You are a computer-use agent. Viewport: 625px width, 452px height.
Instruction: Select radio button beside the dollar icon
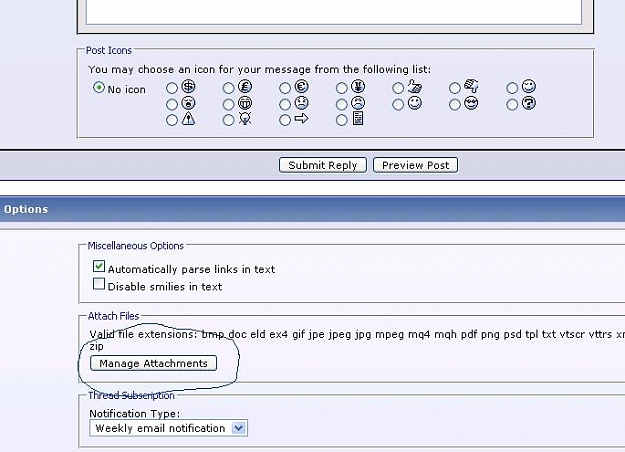tap(172, 88)
